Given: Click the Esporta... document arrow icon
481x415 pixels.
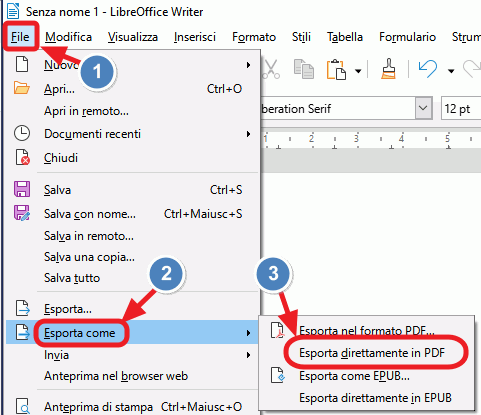Looking at the screenshot, I should click(23, 308).
